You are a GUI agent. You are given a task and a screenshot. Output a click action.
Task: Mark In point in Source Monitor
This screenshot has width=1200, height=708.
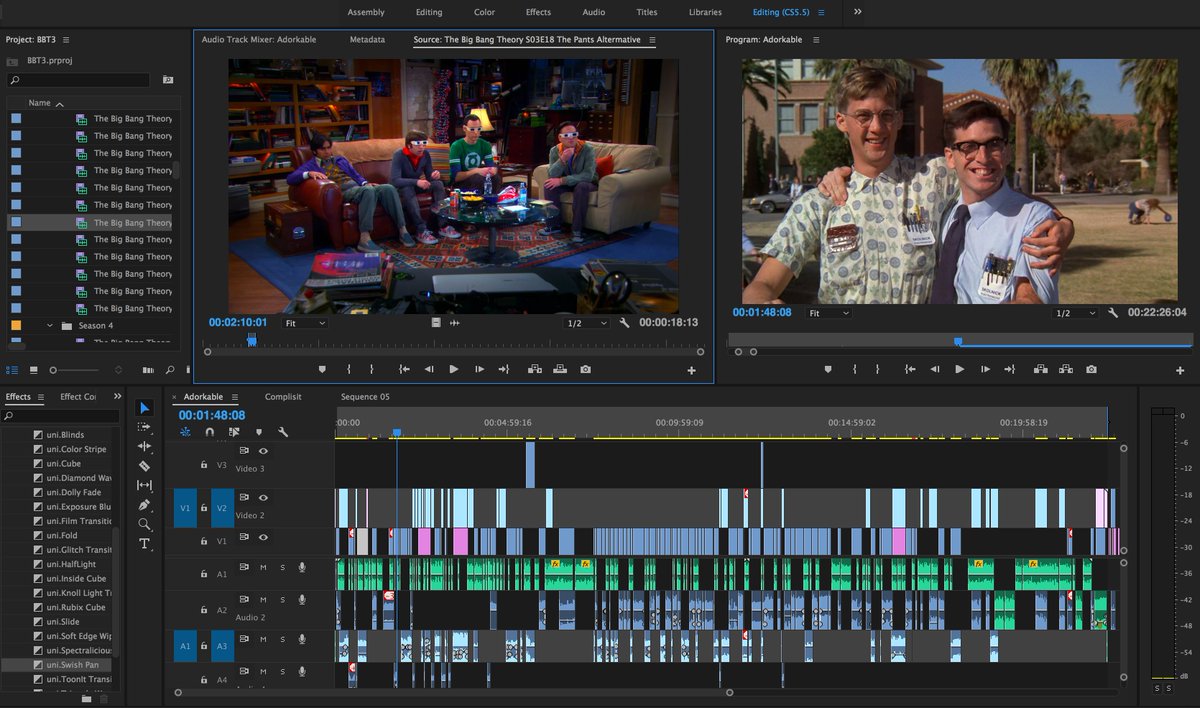348,369
